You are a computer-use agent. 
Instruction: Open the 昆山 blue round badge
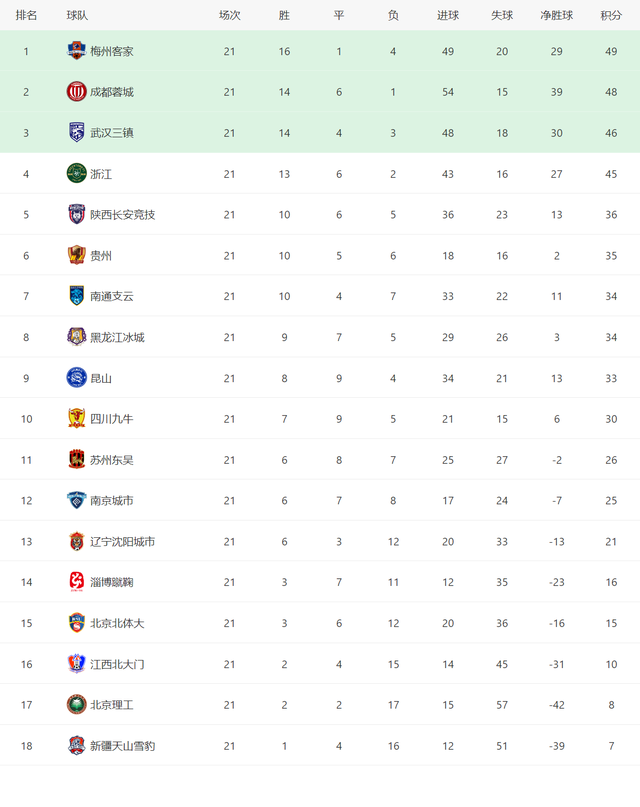(x=76, y=378)
